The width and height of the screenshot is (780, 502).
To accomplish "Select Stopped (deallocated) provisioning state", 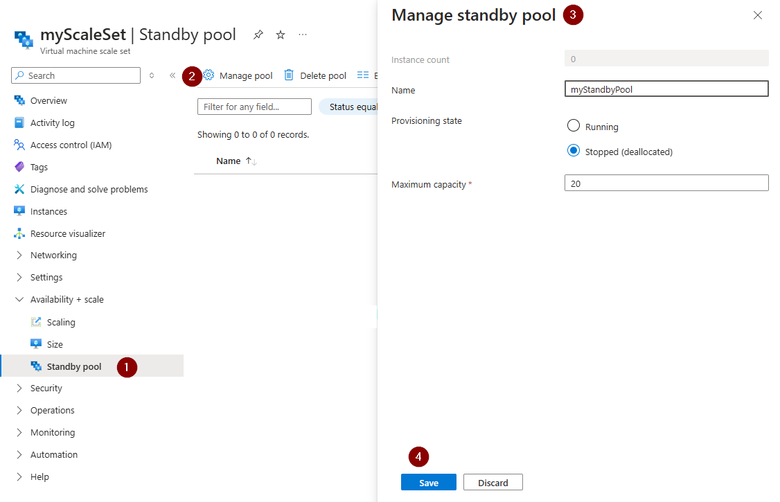I will [x=574, y=150].
